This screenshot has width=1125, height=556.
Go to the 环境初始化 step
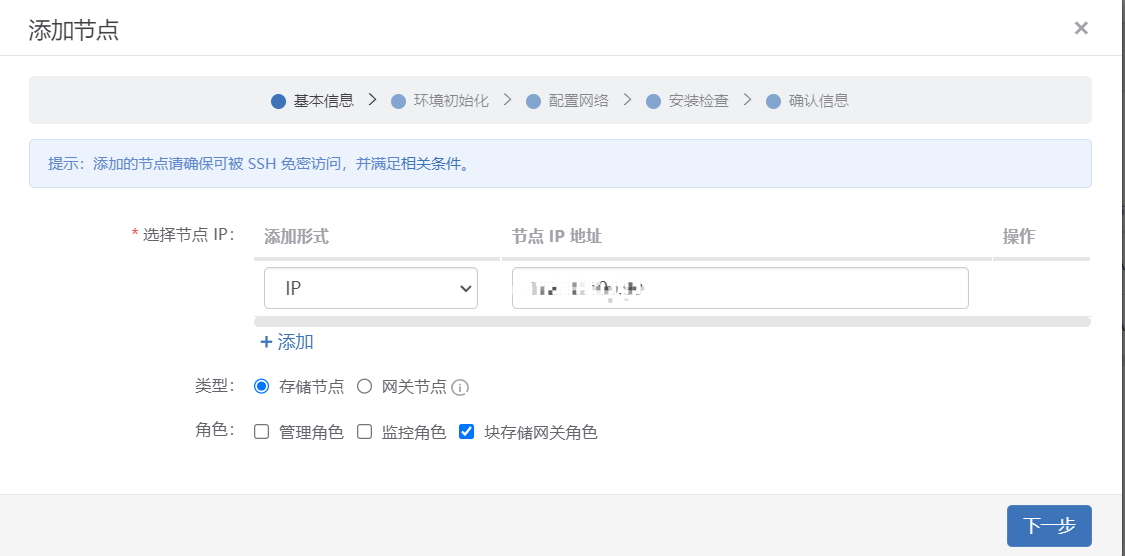tap(440, 100)
